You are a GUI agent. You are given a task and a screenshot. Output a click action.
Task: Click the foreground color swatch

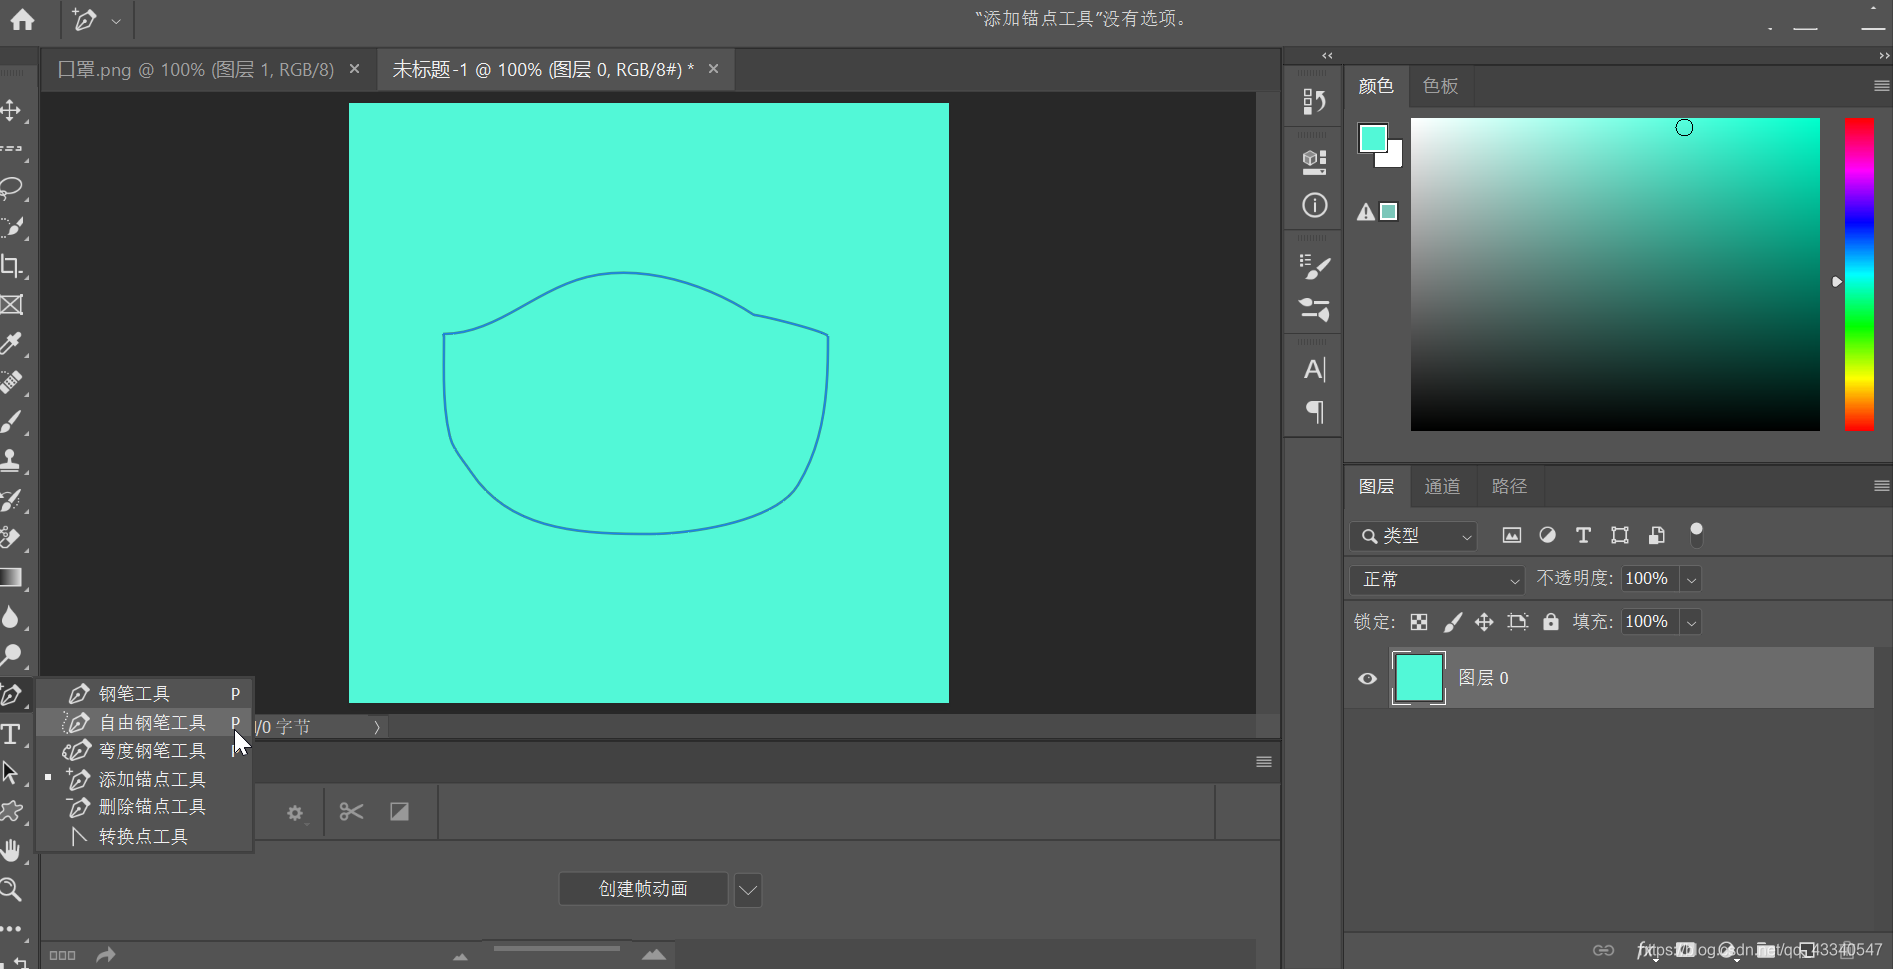tap(1373, 138)
